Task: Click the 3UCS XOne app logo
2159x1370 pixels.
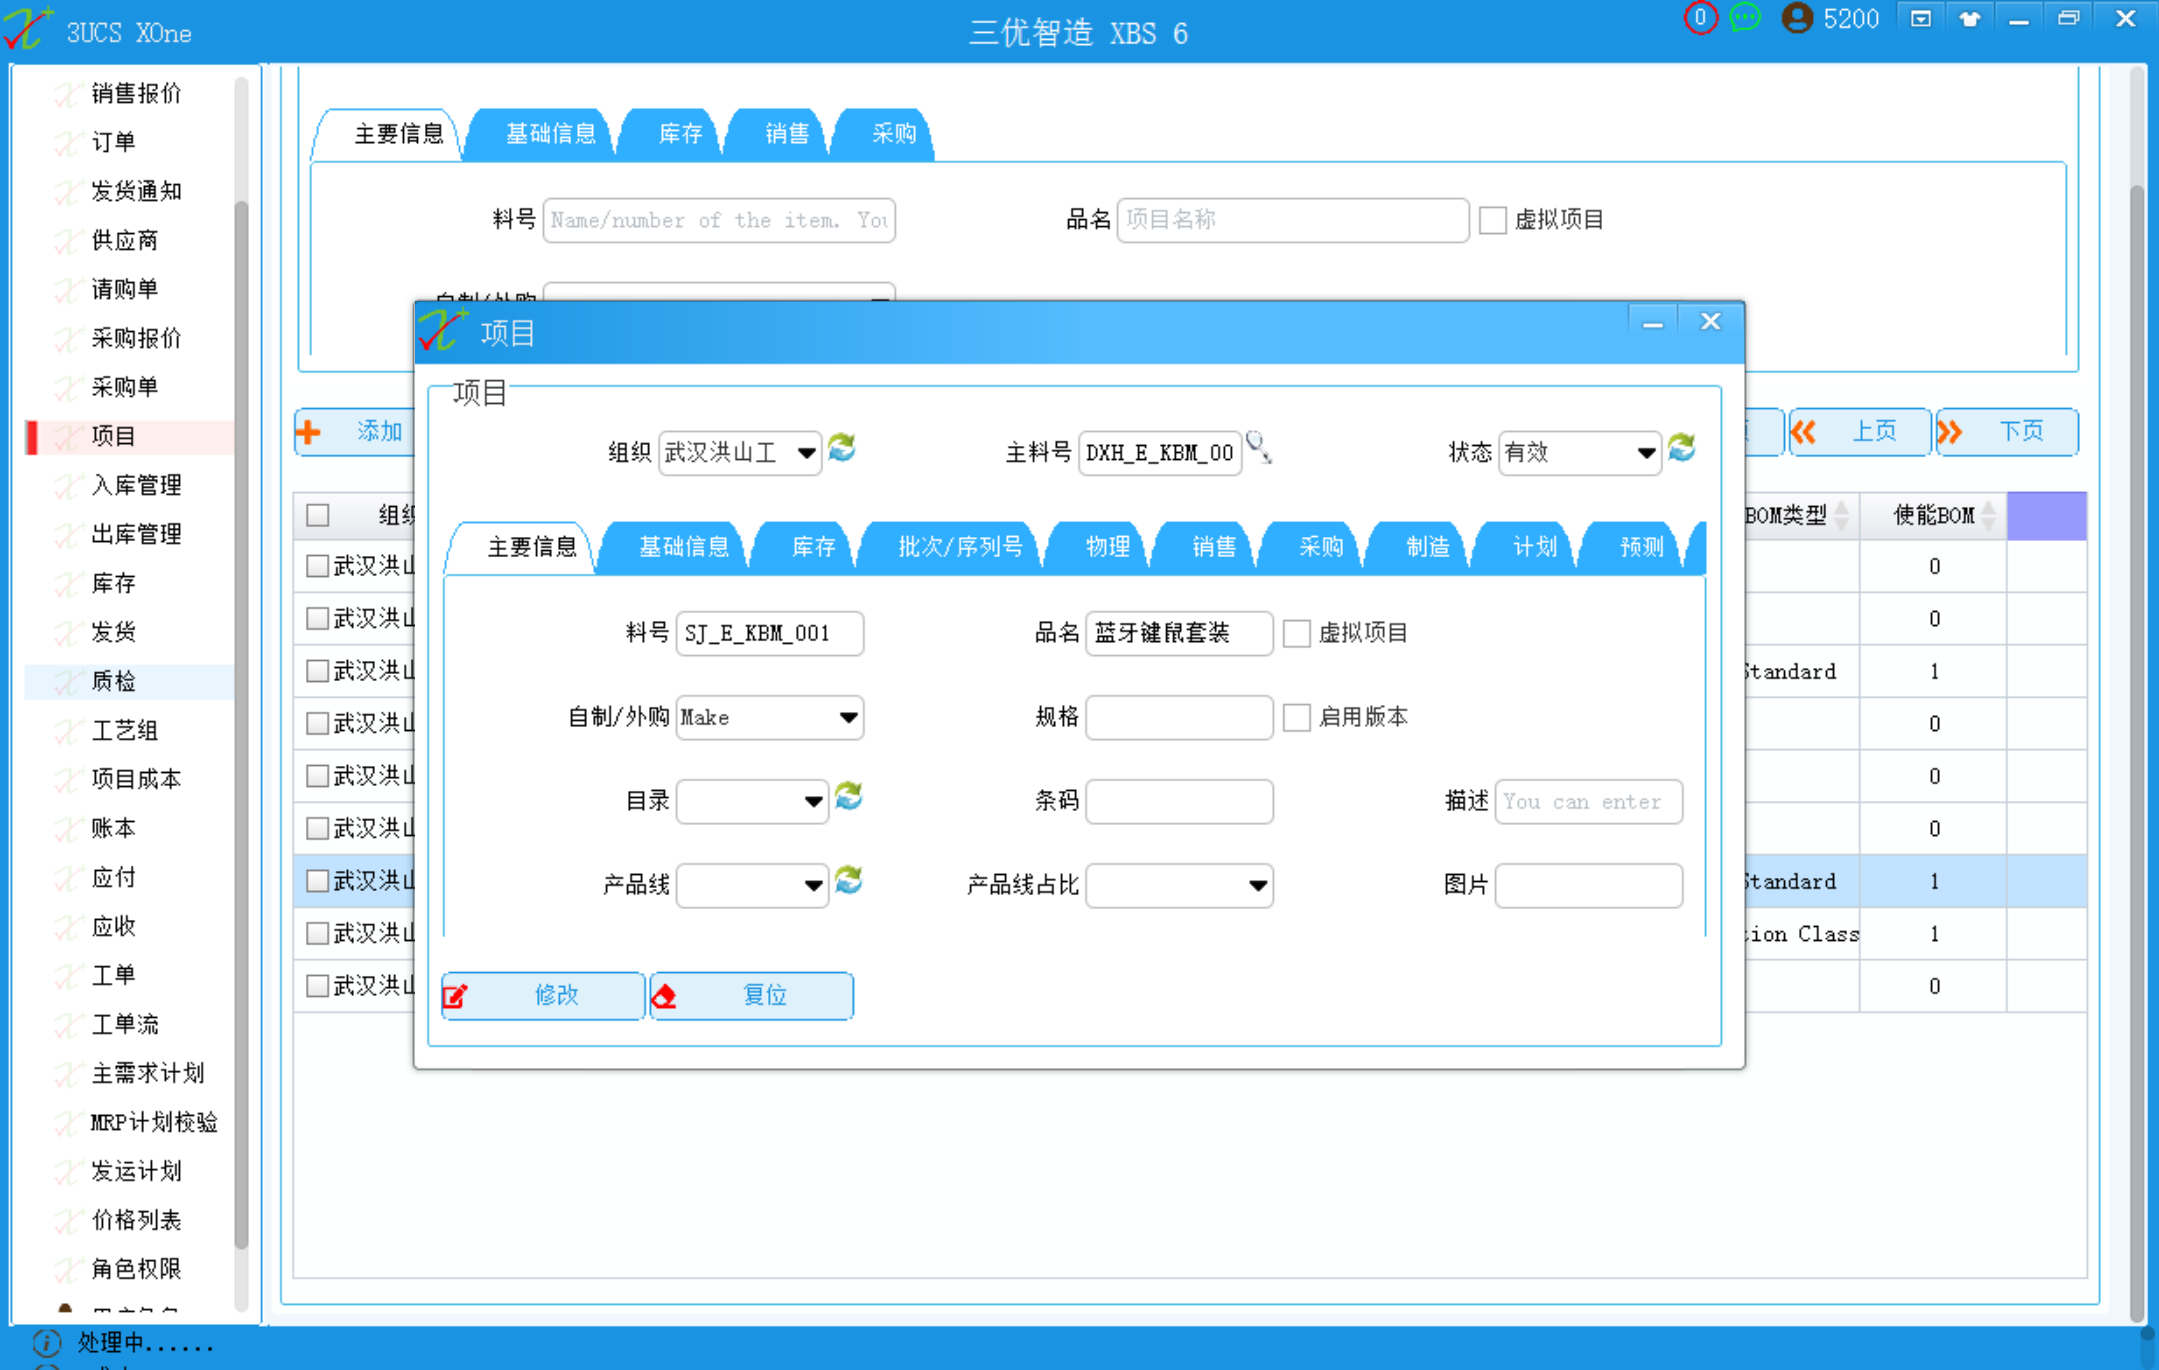Action: pos(27,28)
